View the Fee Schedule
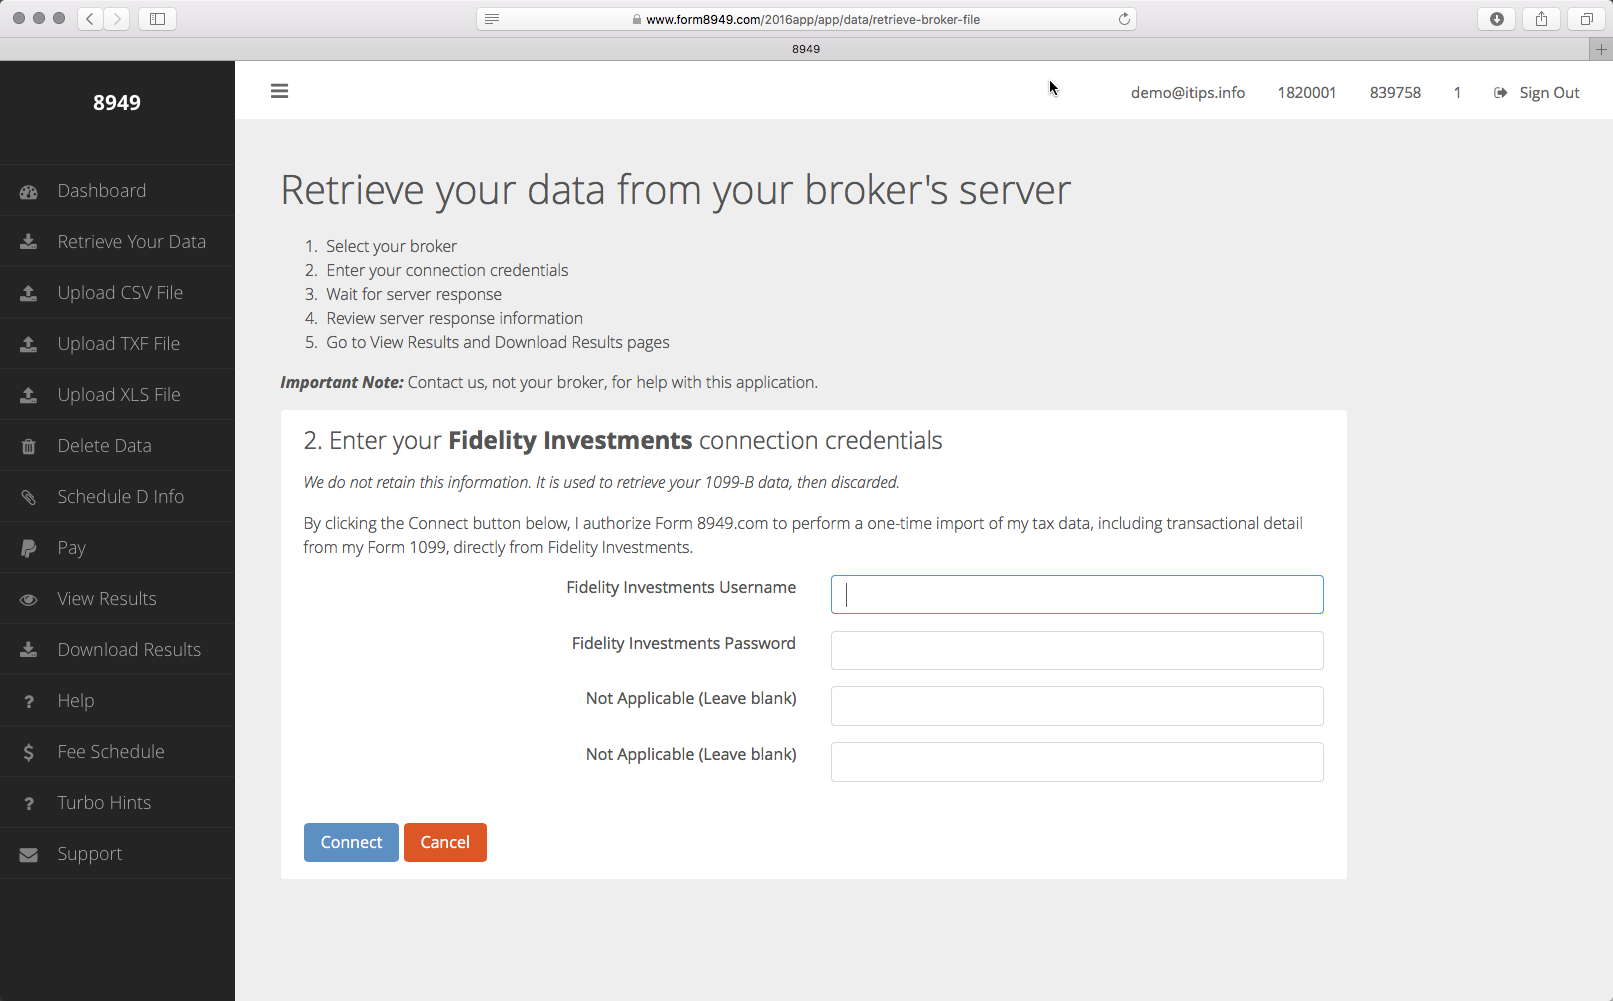Screen dimensions: 1613x1001 117,752
